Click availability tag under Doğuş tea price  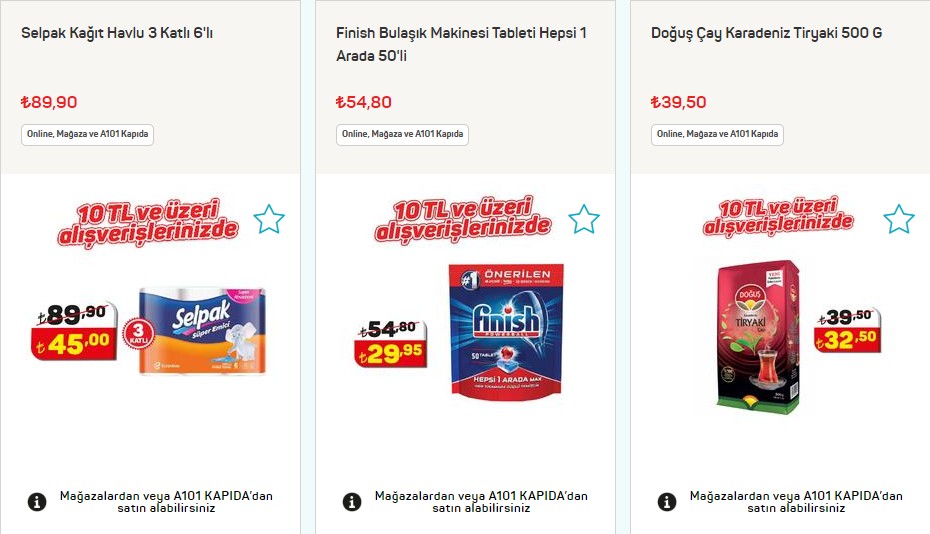pos(717,135)
